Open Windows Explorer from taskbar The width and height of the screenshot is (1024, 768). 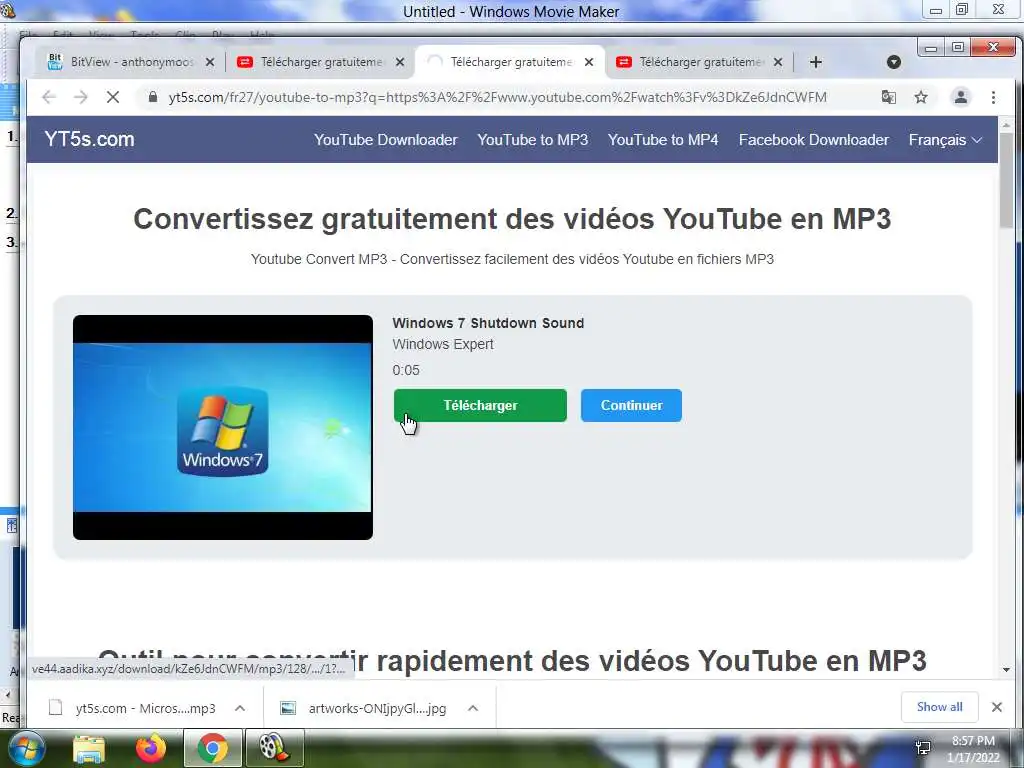coord(89,748)
